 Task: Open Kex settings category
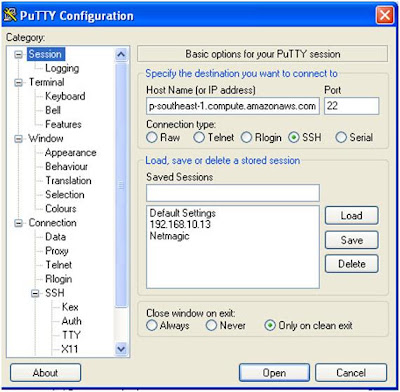(x=70, y=307)
